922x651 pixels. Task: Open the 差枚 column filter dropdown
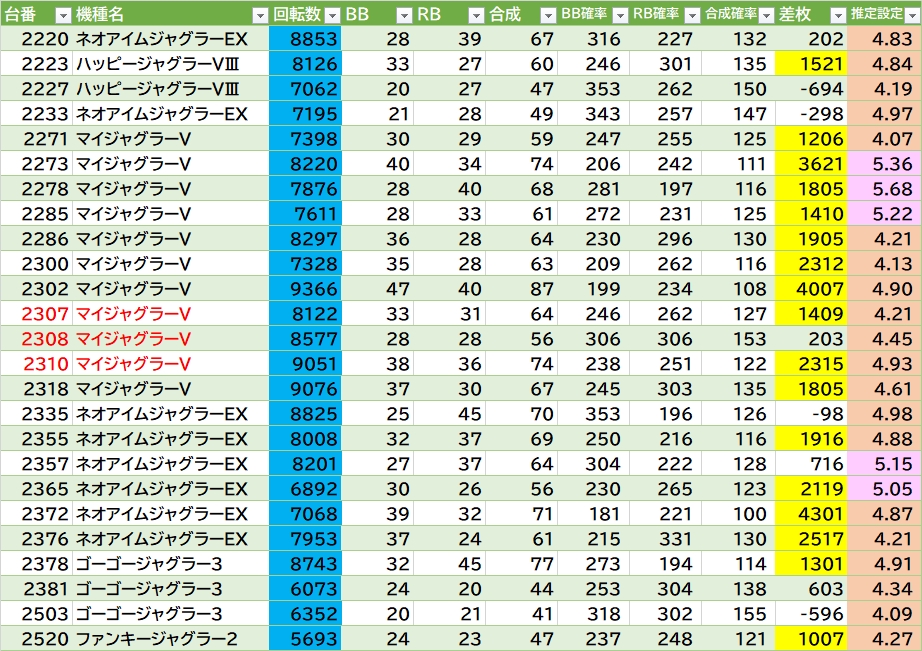point(839,15)
